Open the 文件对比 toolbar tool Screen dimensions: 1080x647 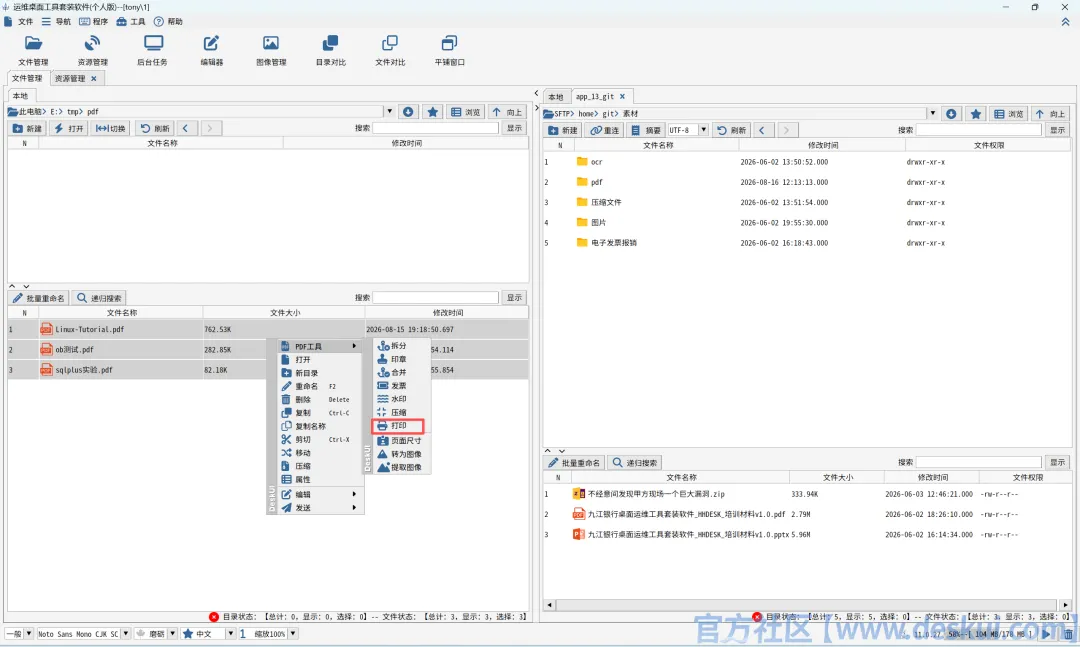coord(390,50)
